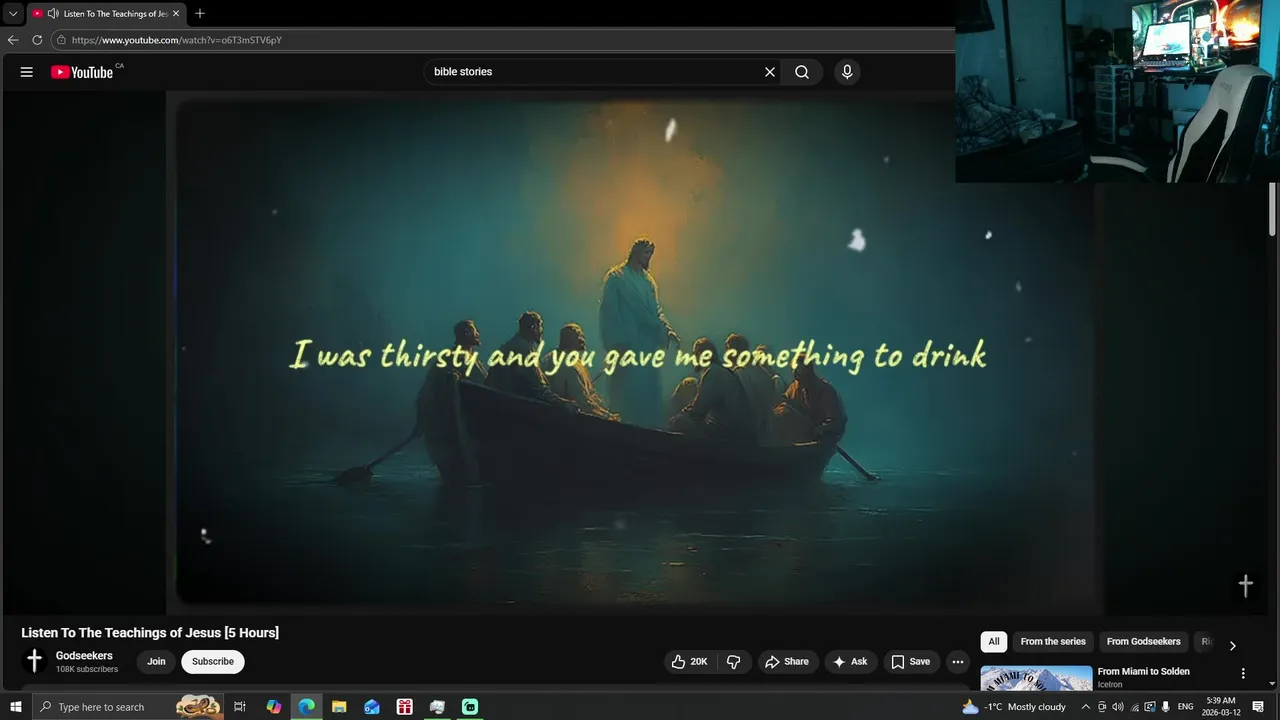Open Microsoft Edge on the taskbar
Screen dimensions: 1280x720
307,707
